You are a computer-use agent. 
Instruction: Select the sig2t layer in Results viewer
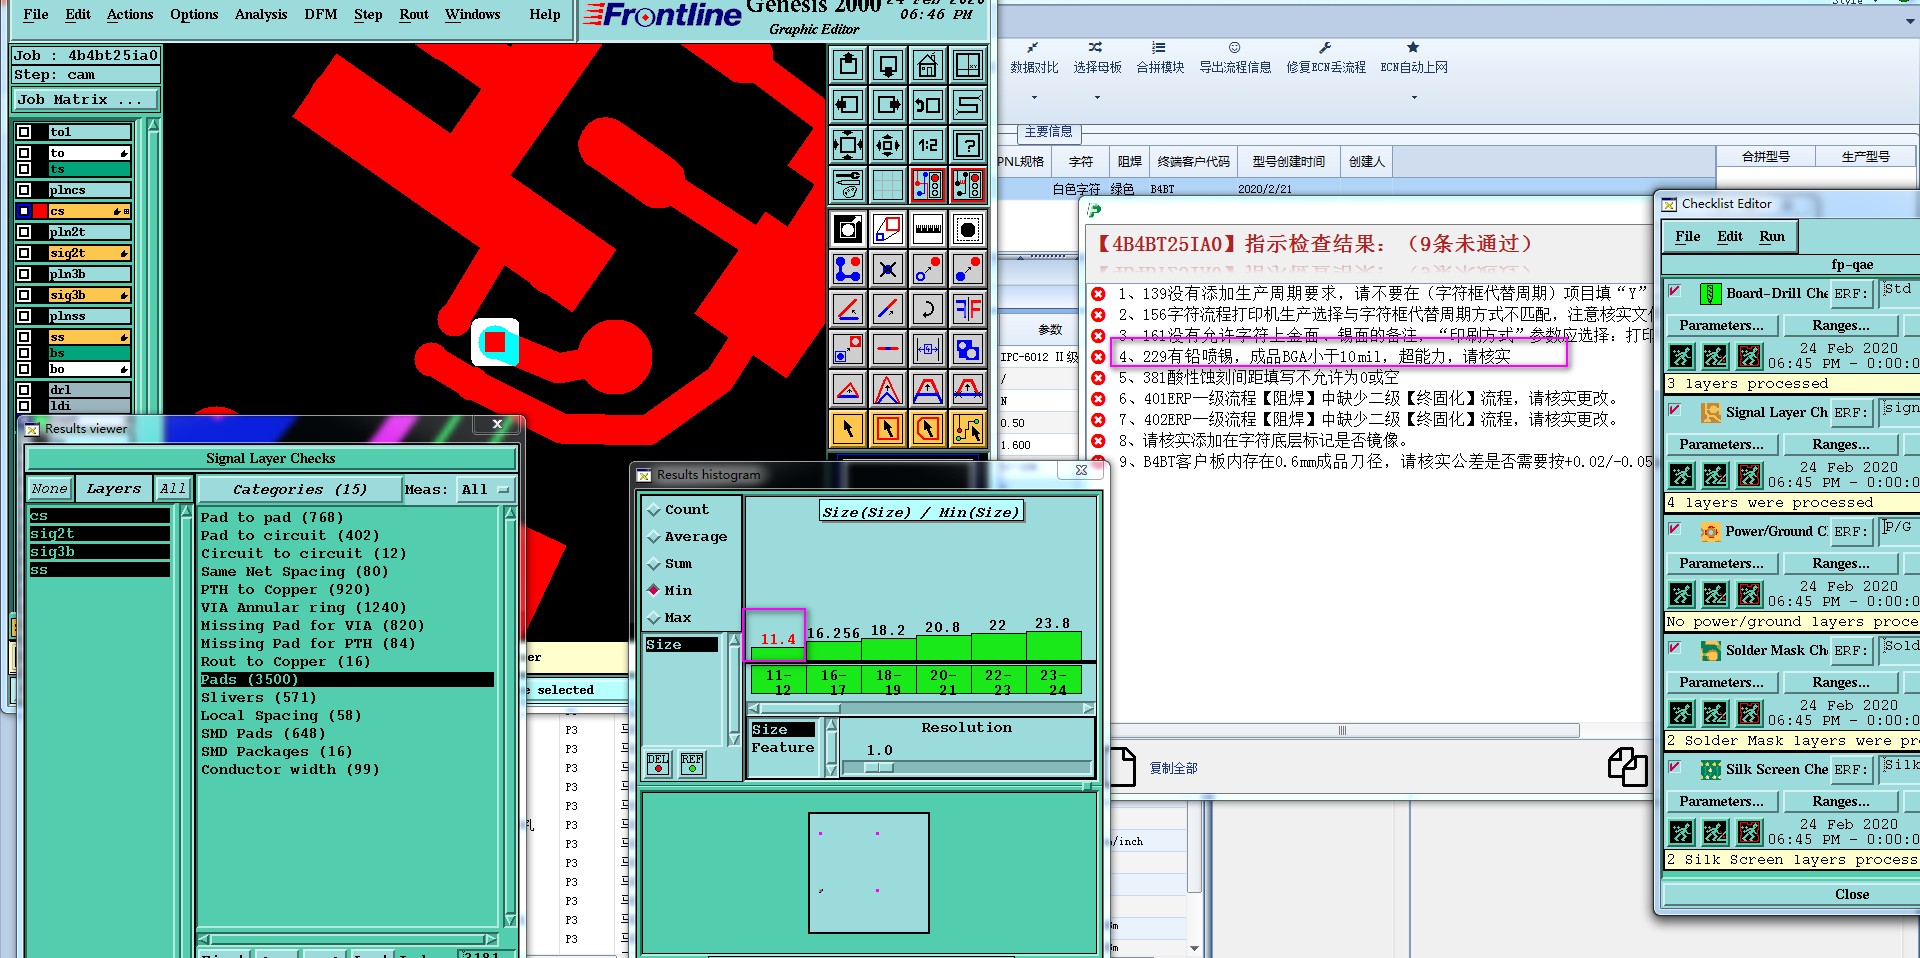tap(100, 533)
